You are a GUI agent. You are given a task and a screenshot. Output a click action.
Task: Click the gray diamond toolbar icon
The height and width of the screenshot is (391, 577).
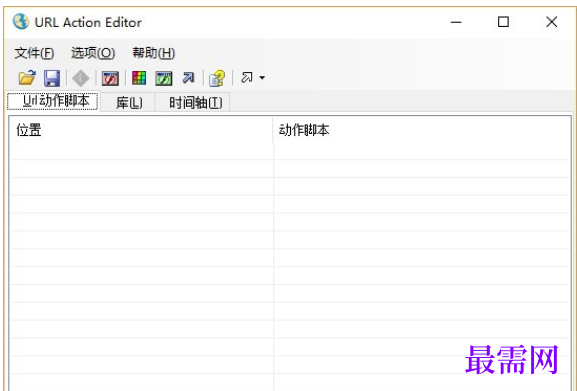click(81, 78)
